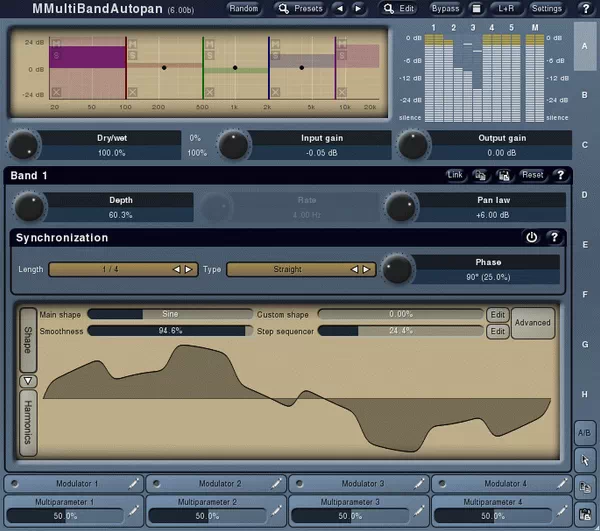Adjust the Smoothness 94.6% slider
600x531 pixels.
pyautogui.click(x=170, y=331)
